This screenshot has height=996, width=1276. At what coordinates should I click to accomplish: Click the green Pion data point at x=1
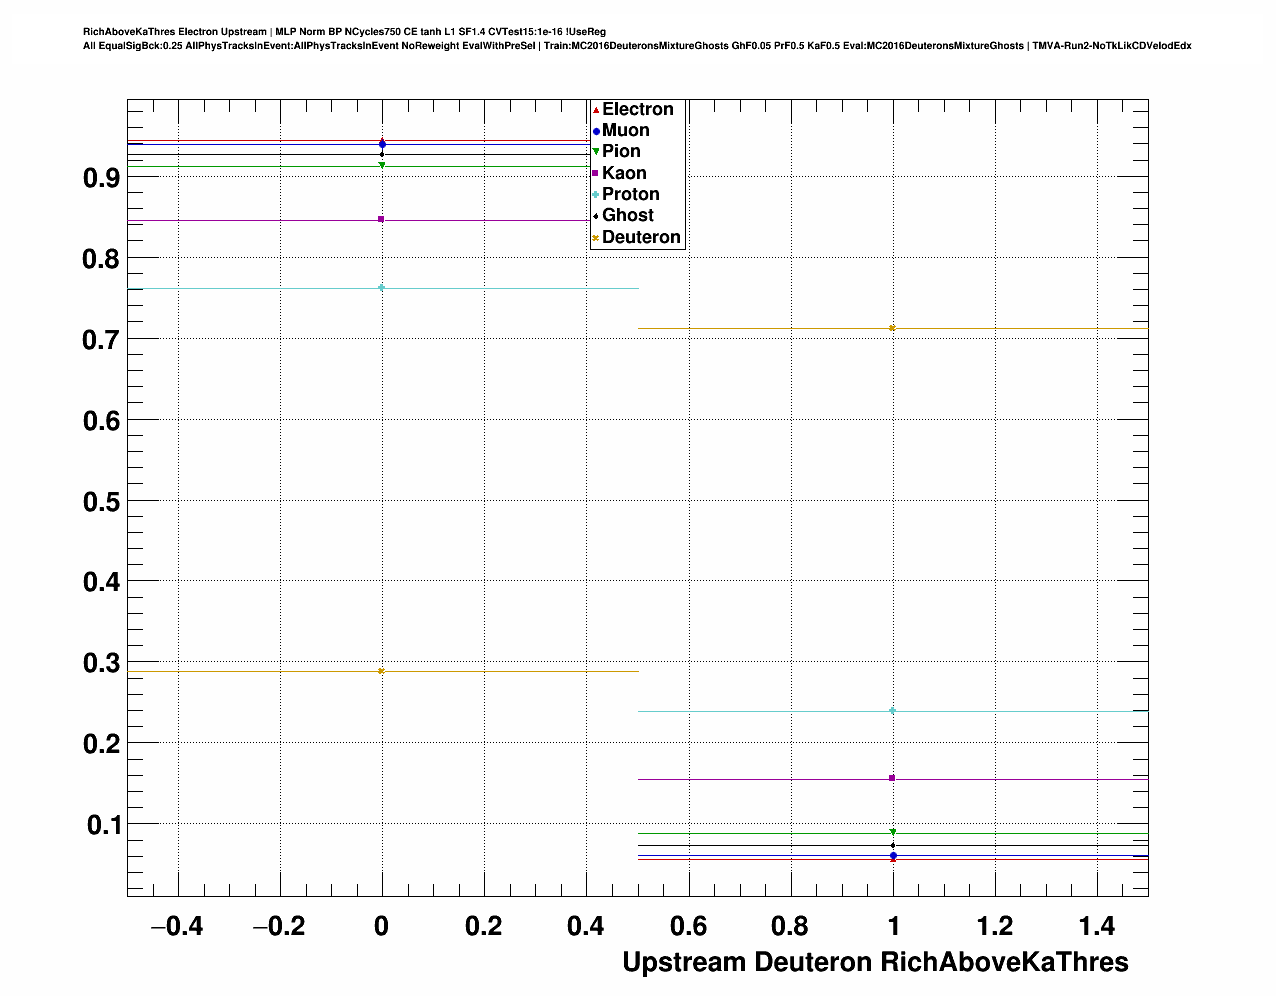892,832
